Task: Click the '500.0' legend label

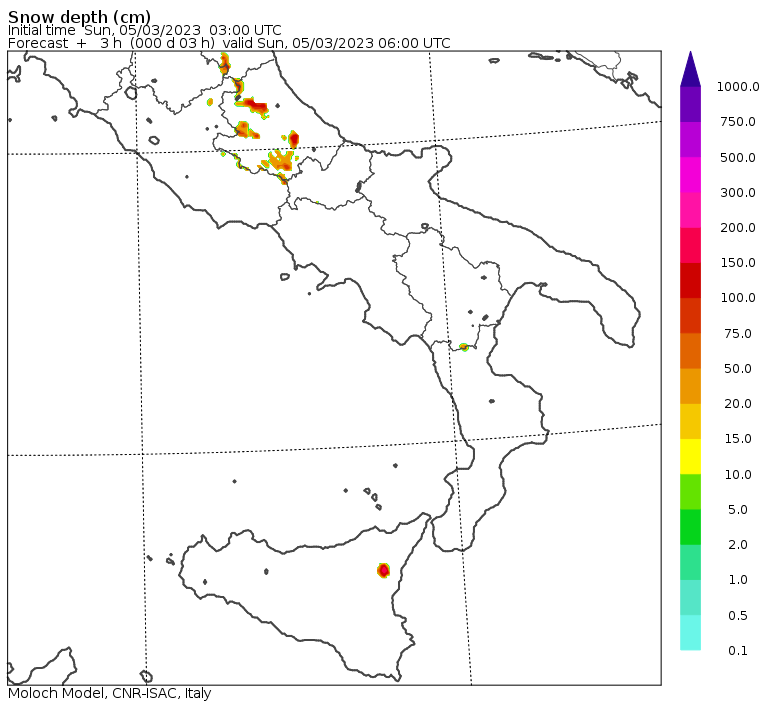Action: coord(738,157)
